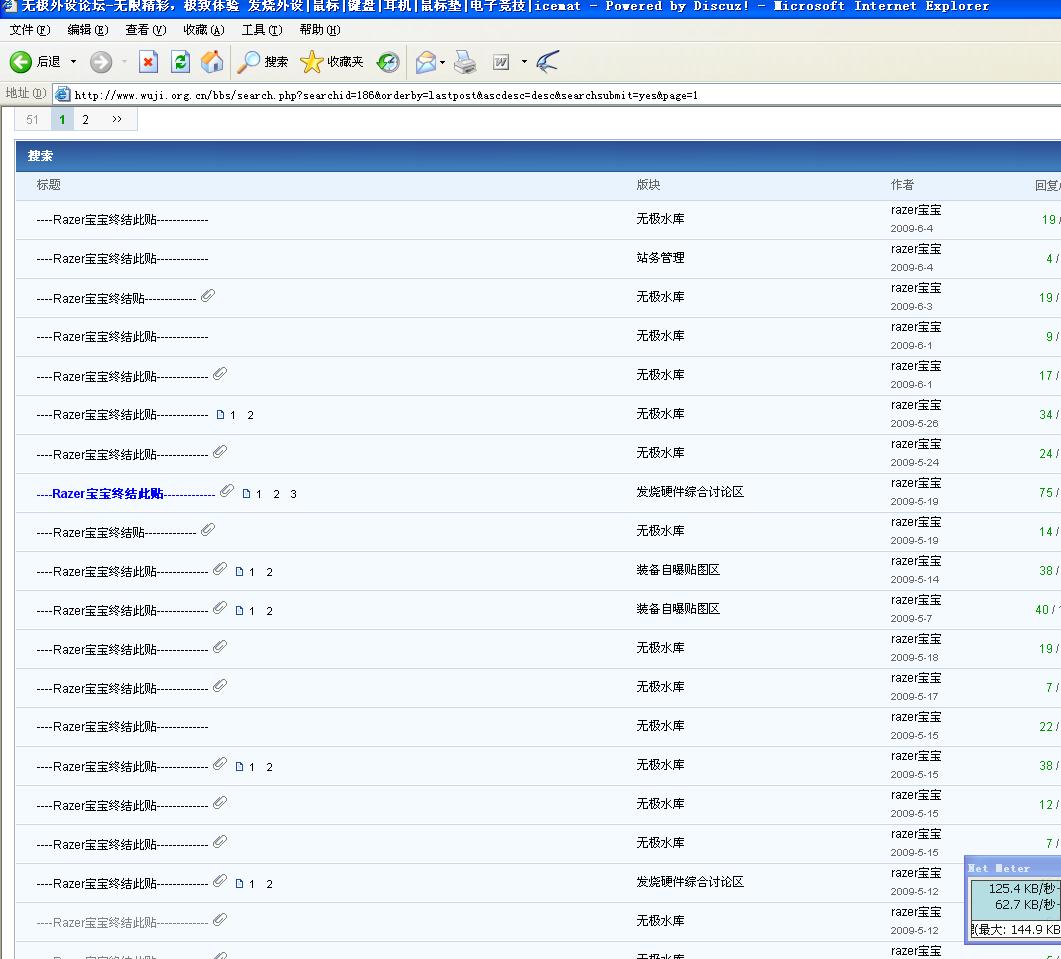
Task: Open browsing History clock icon
Action: [x=387, y=62]
